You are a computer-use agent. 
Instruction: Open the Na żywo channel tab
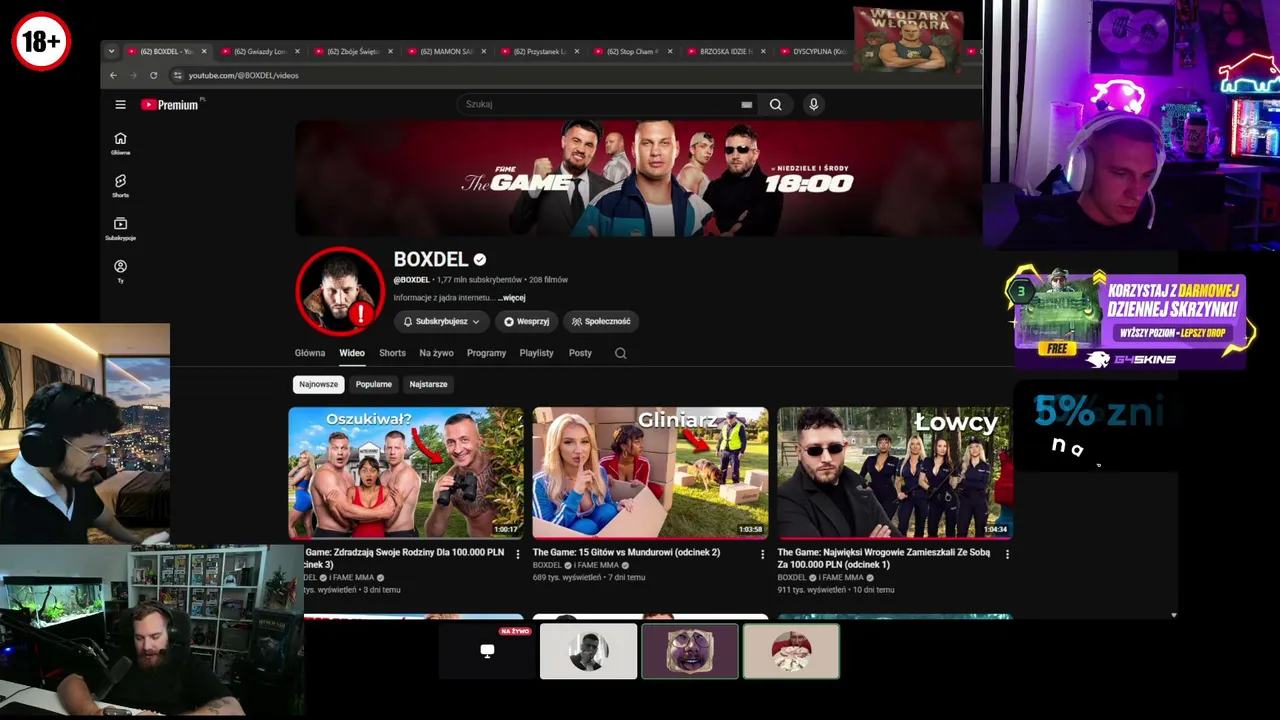436,353
